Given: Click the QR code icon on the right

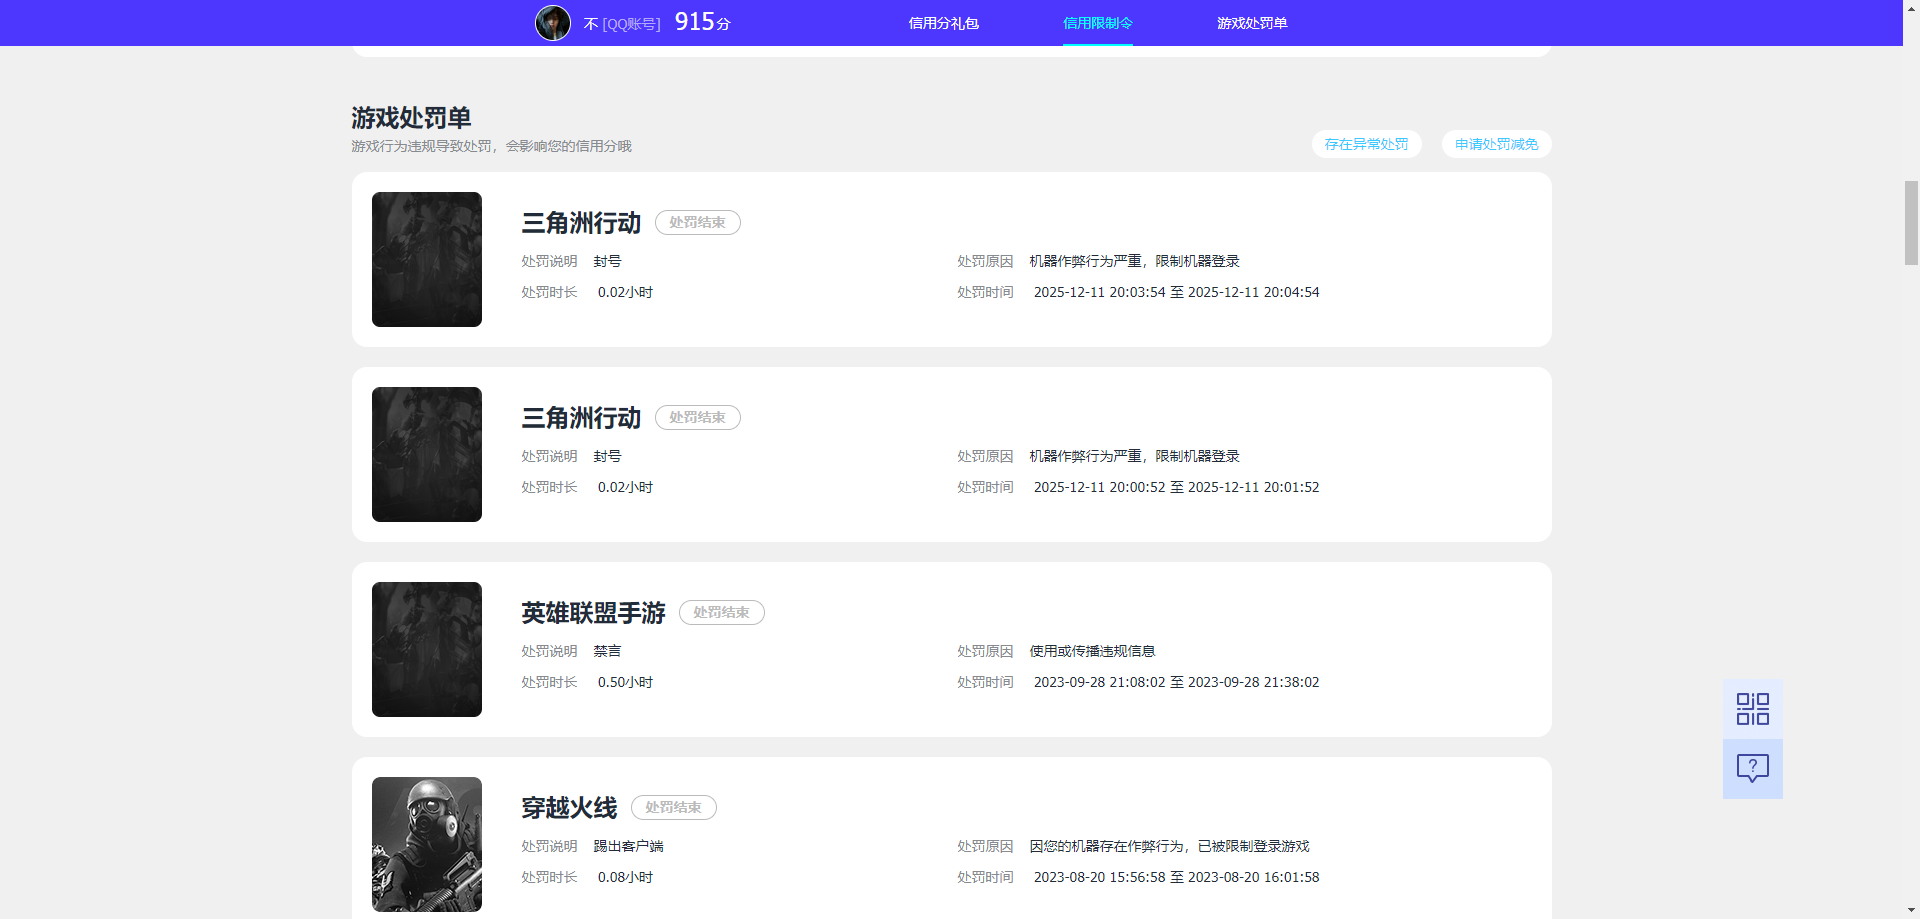Looking at the screenshot, I should pos(1752,708).
